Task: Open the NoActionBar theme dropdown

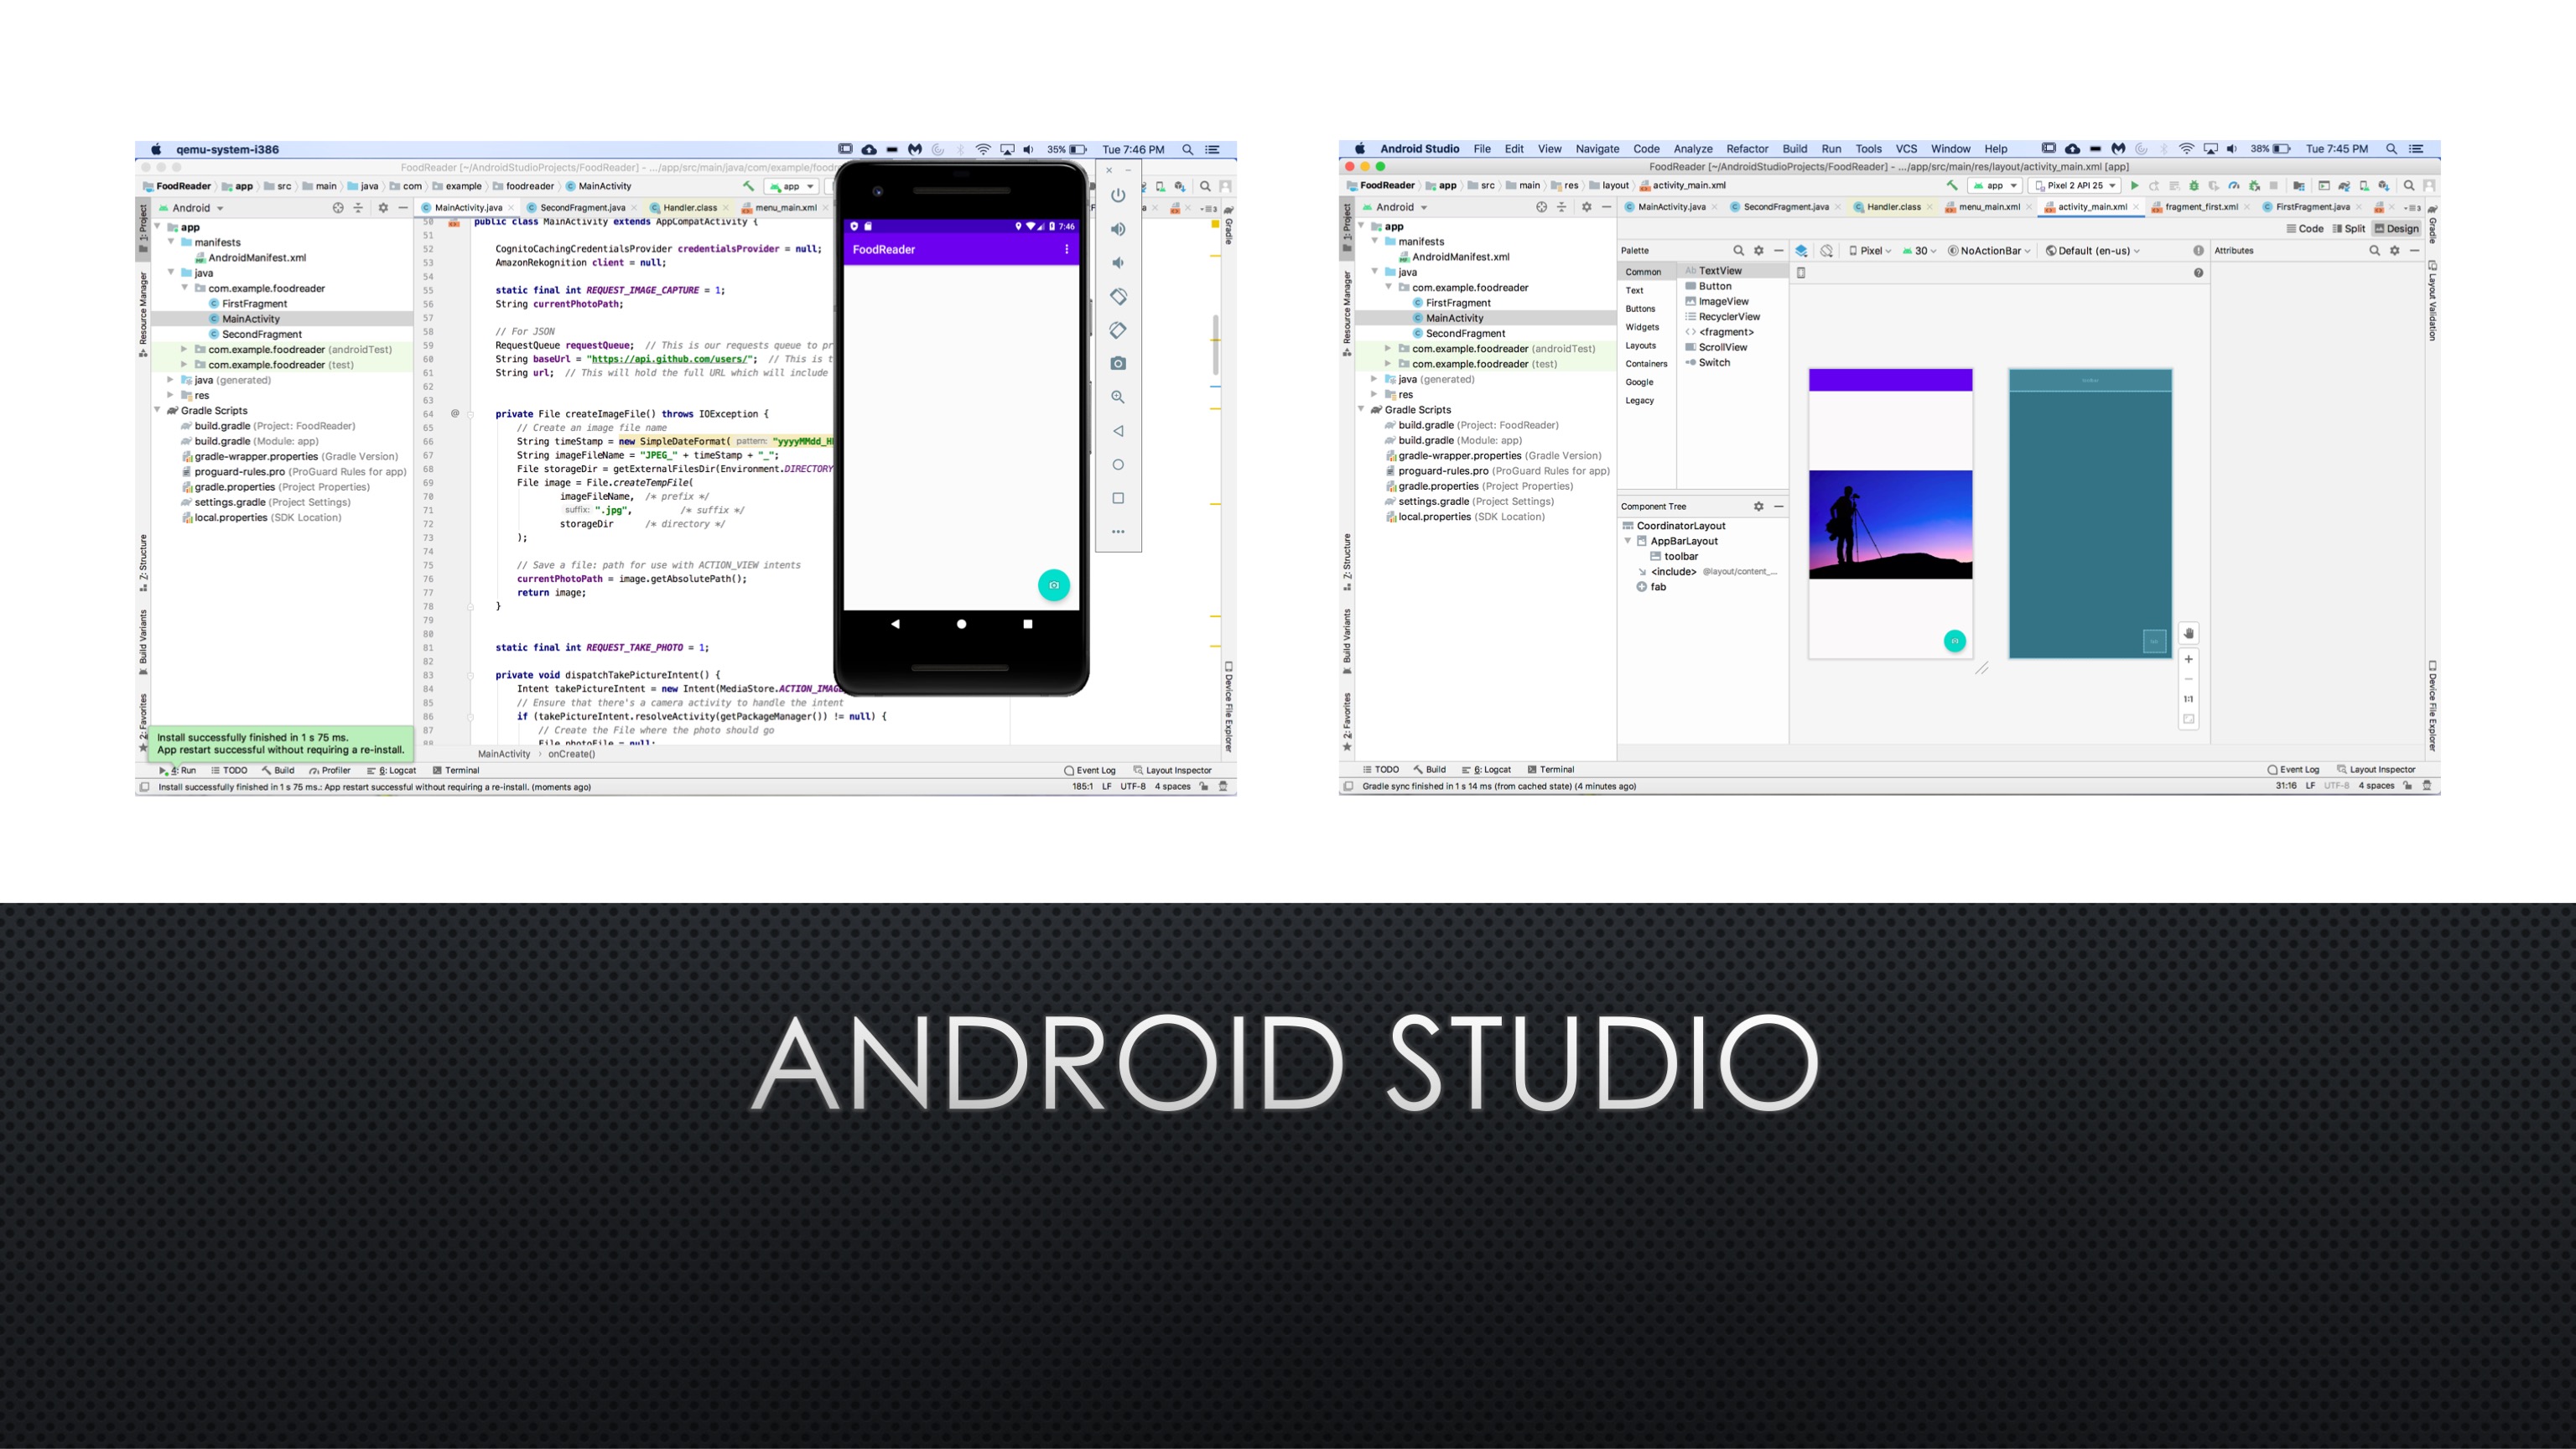Action: click(x=1988, y=251)
